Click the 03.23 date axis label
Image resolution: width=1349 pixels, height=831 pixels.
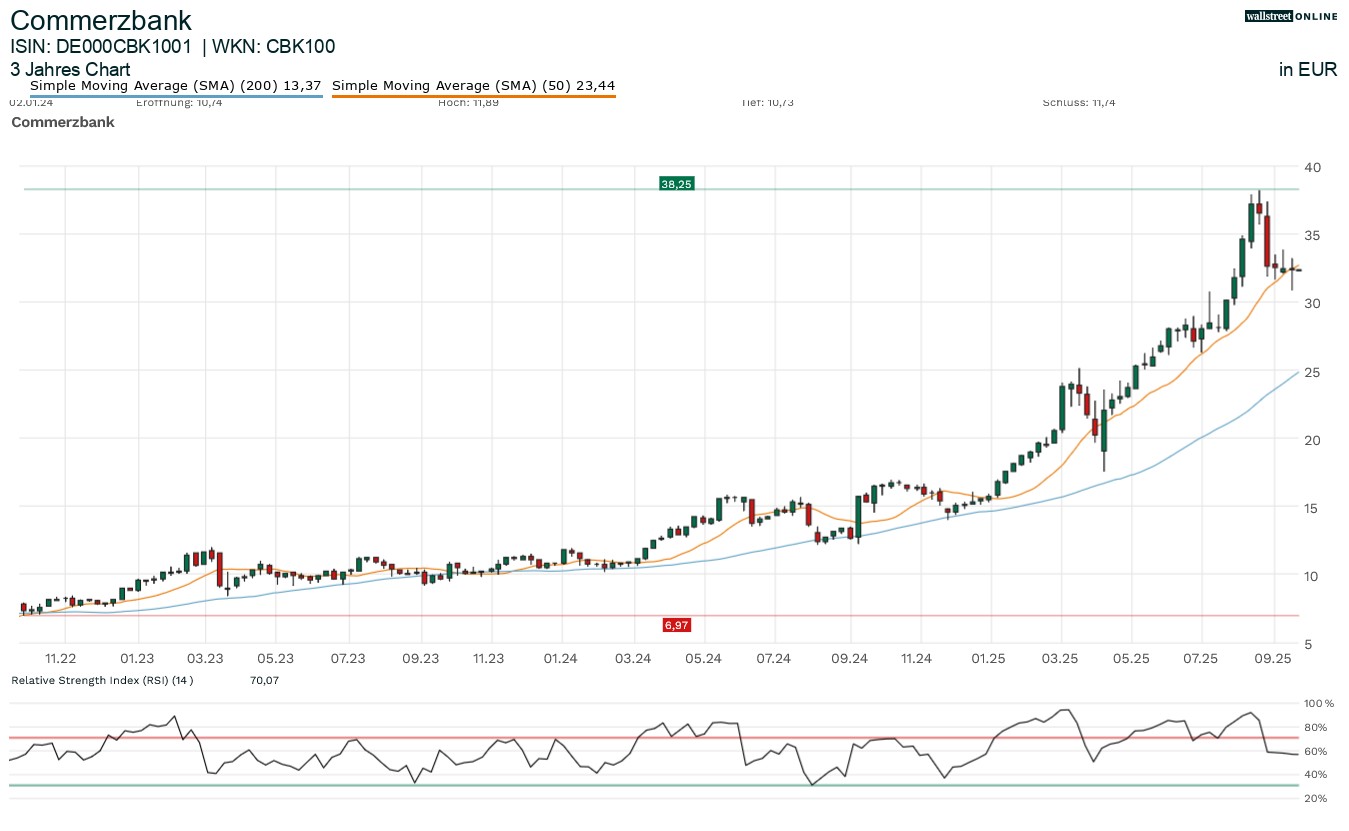205,658
